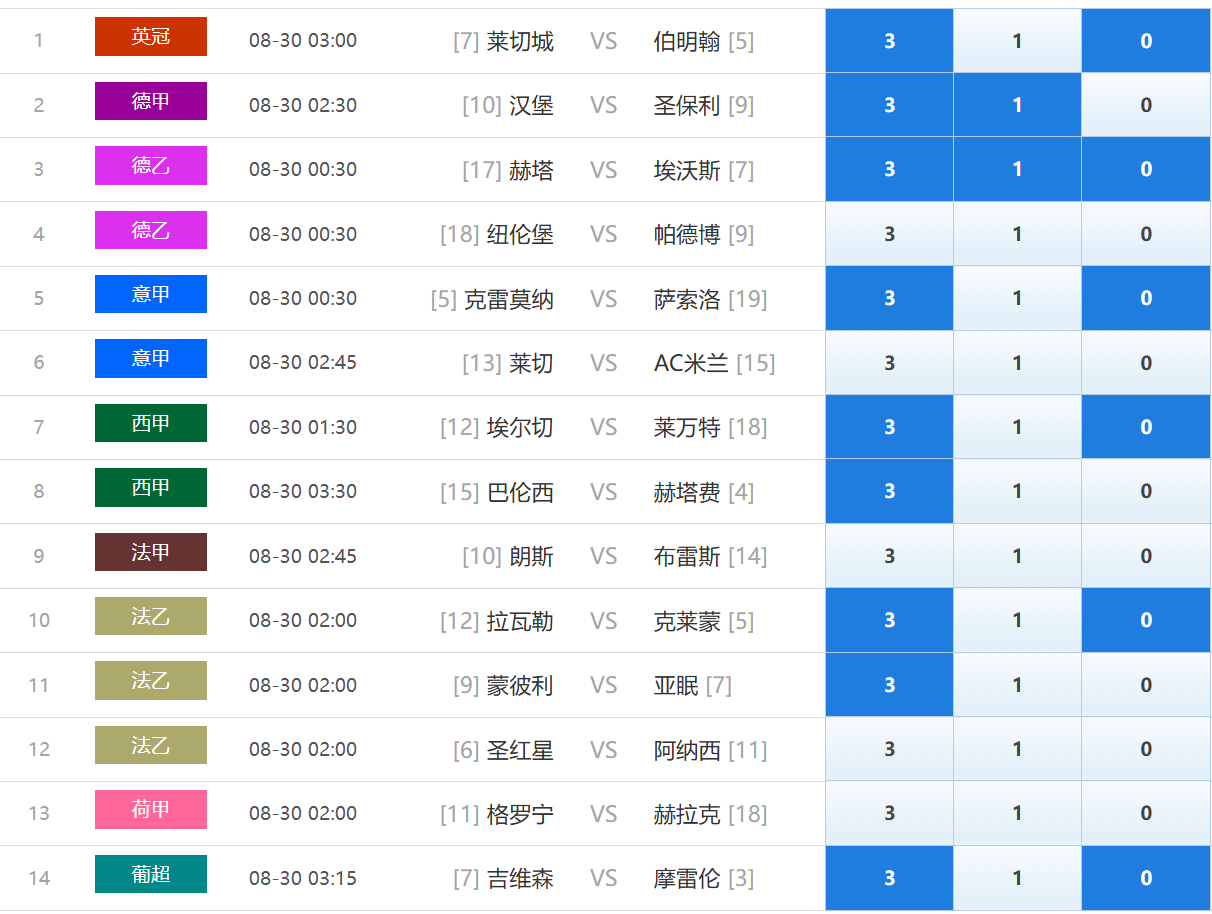Toggle the 3 pick for 拉瓦勒 vs 克莱蒙

tap(889, 620)
